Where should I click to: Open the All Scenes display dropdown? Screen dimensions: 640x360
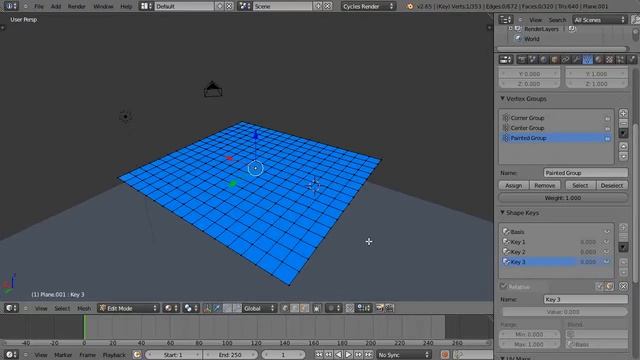pos(599,20)
